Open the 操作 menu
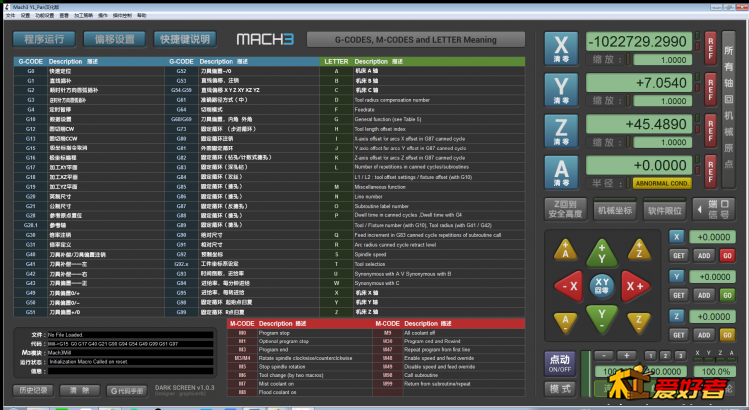The image size is (749, 410). point(103,16)
